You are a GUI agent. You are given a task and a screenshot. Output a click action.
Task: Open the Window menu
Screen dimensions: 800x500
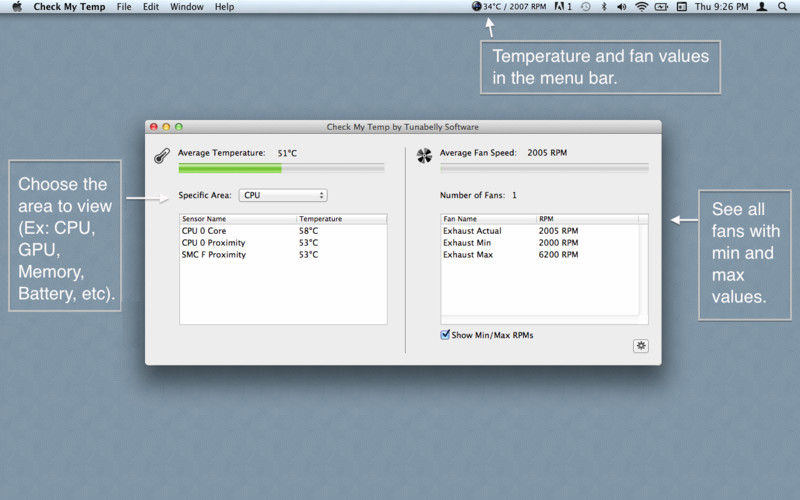[186, 7]
